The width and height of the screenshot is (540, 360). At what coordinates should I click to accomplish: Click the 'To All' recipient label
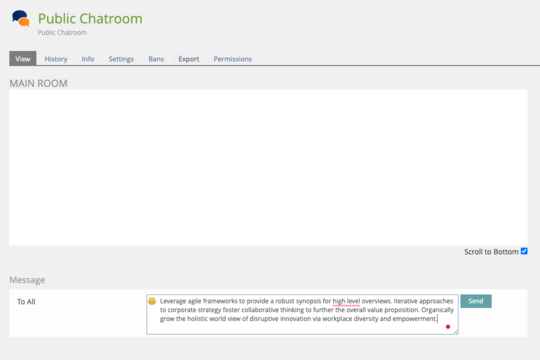point(26,302)
